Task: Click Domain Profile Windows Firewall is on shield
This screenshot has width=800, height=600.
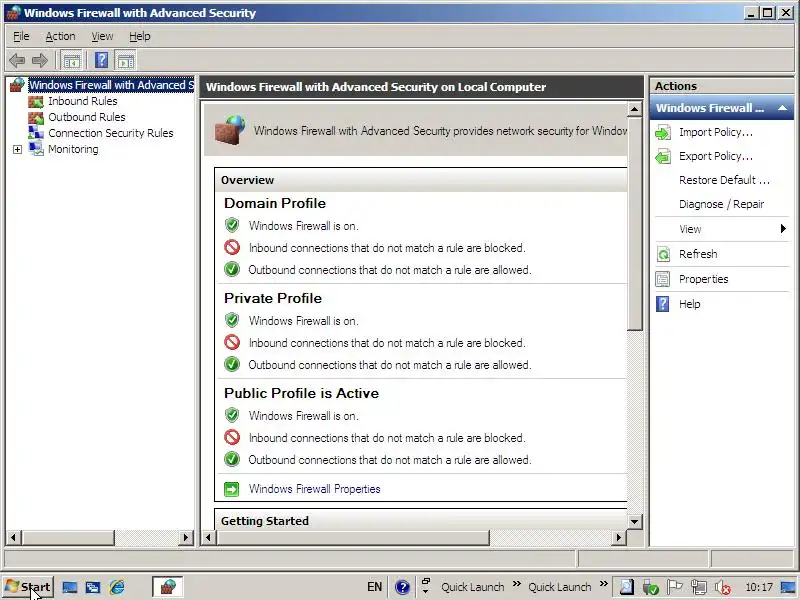Action: pos(232,225)
